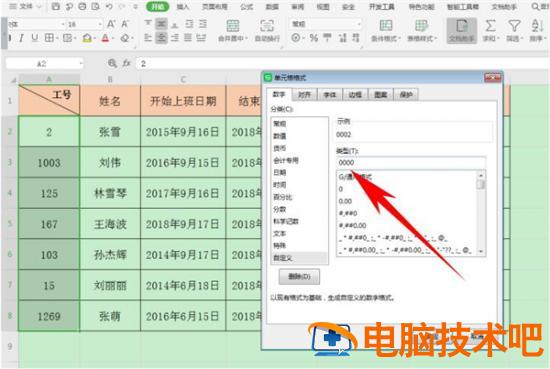Open the 保护 Protection tab in dialog
550x369 pixels.
pyautogui.click(x=406, y=94)
